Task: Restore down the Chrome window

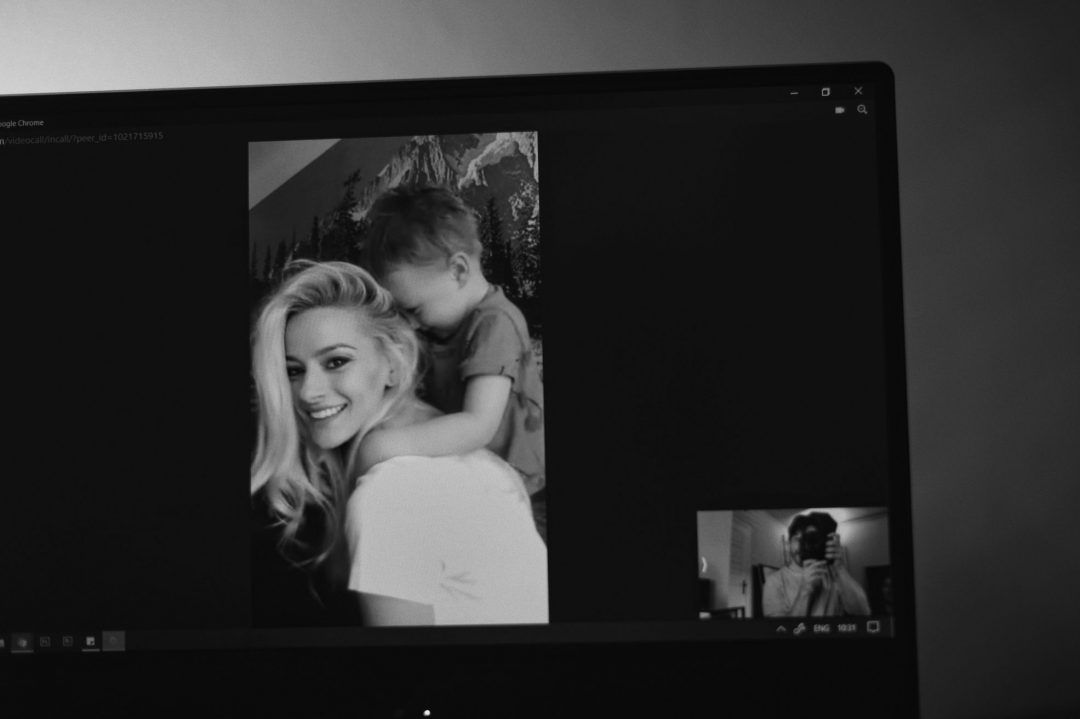Action: tap(826, 92)
